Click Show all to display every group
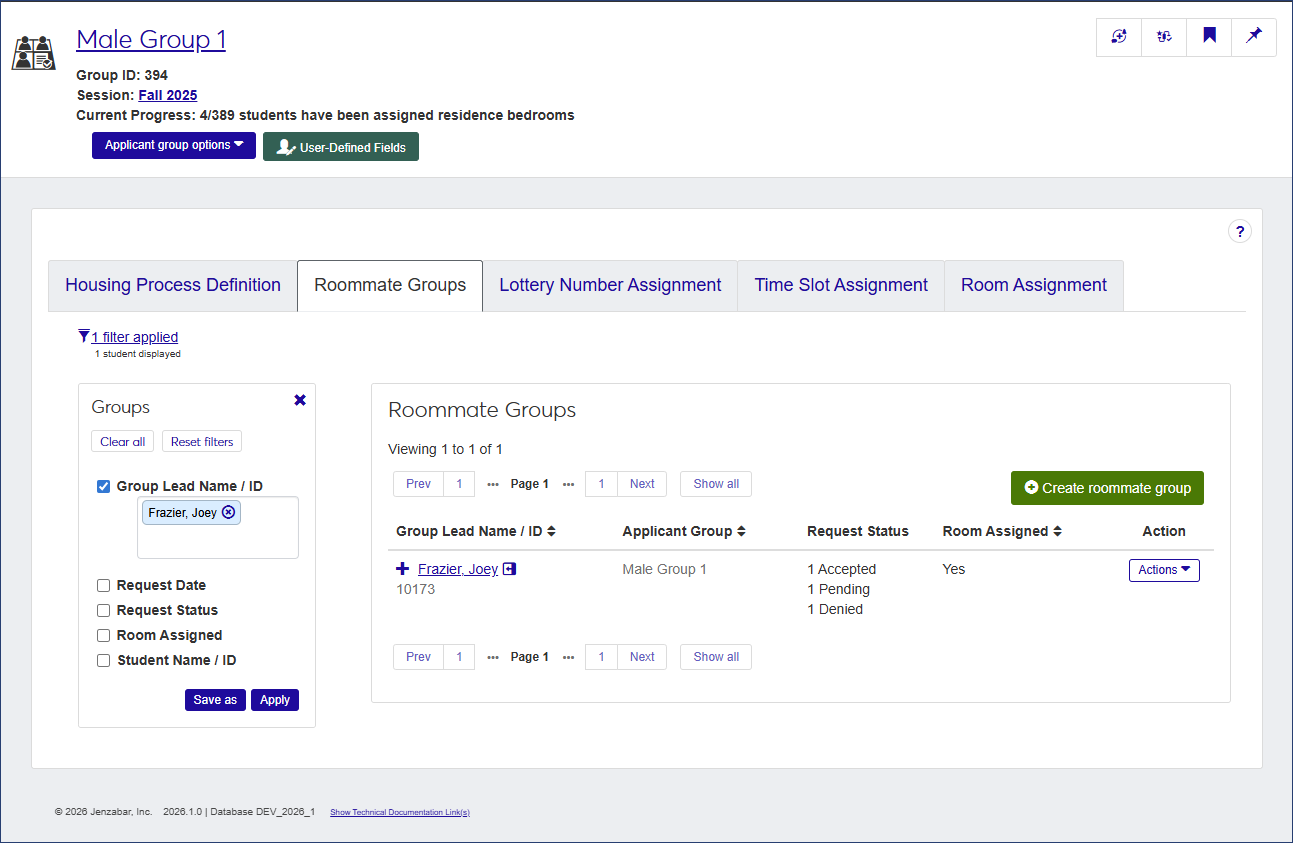The height and width of the screenshot is (843, 1293). 715,484
